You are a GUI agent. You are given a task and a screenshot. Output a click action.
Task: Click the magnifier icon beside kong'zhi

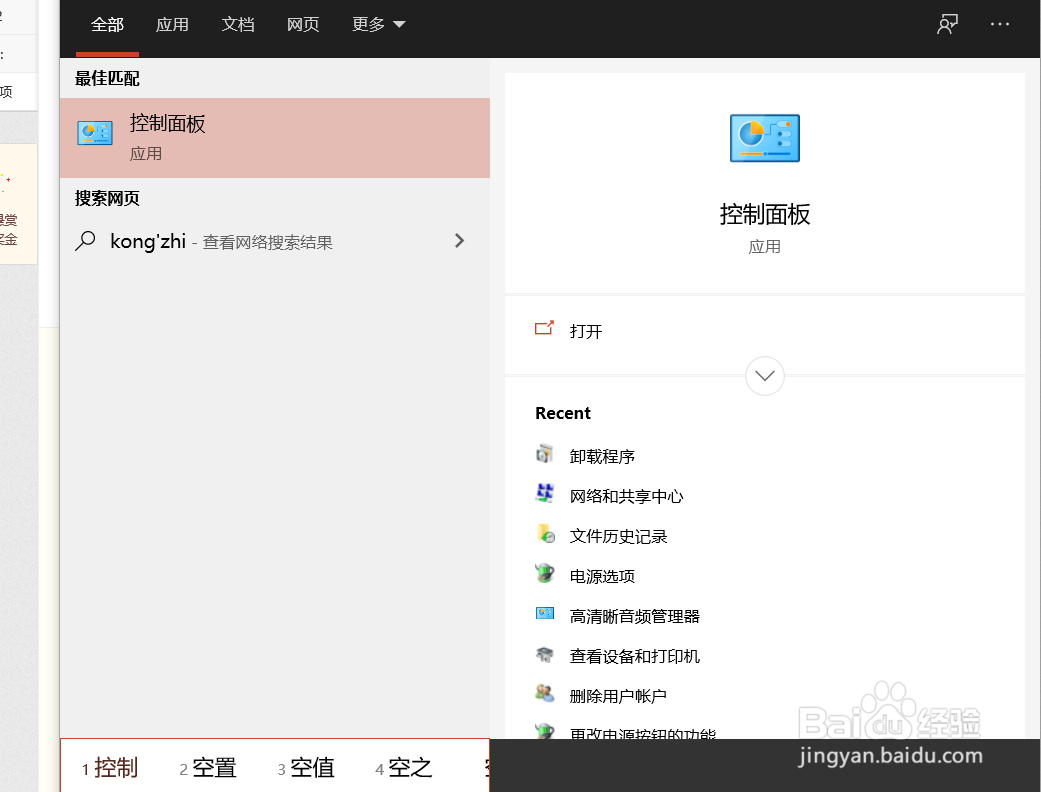pos(85,240)
